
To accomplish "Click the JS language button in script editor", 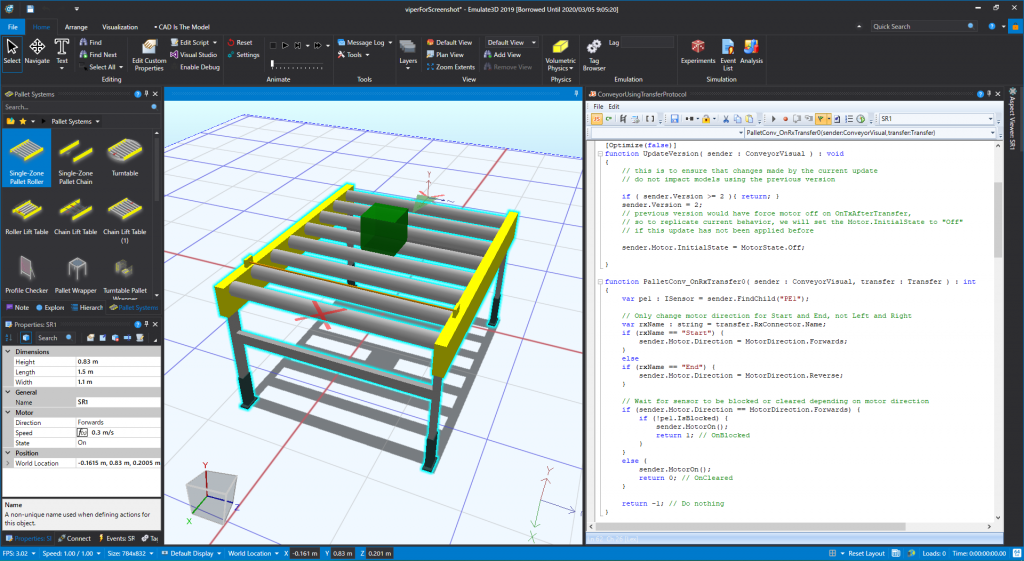I will (x=596, y=119).
